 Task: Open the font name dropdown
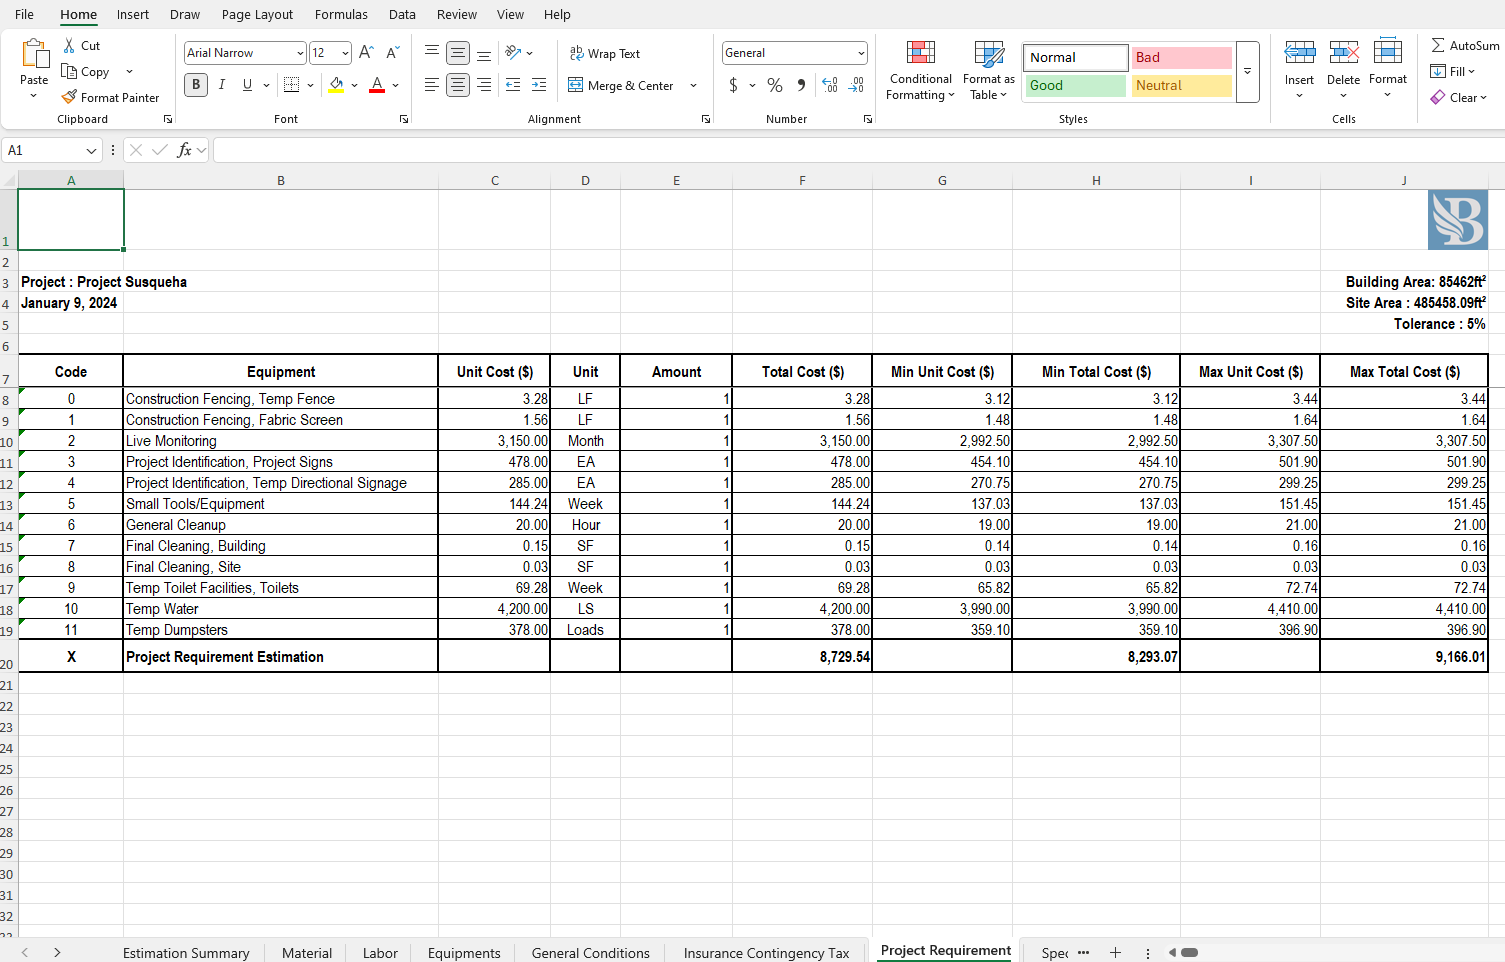pyautogui.click(x=300, y=53)
